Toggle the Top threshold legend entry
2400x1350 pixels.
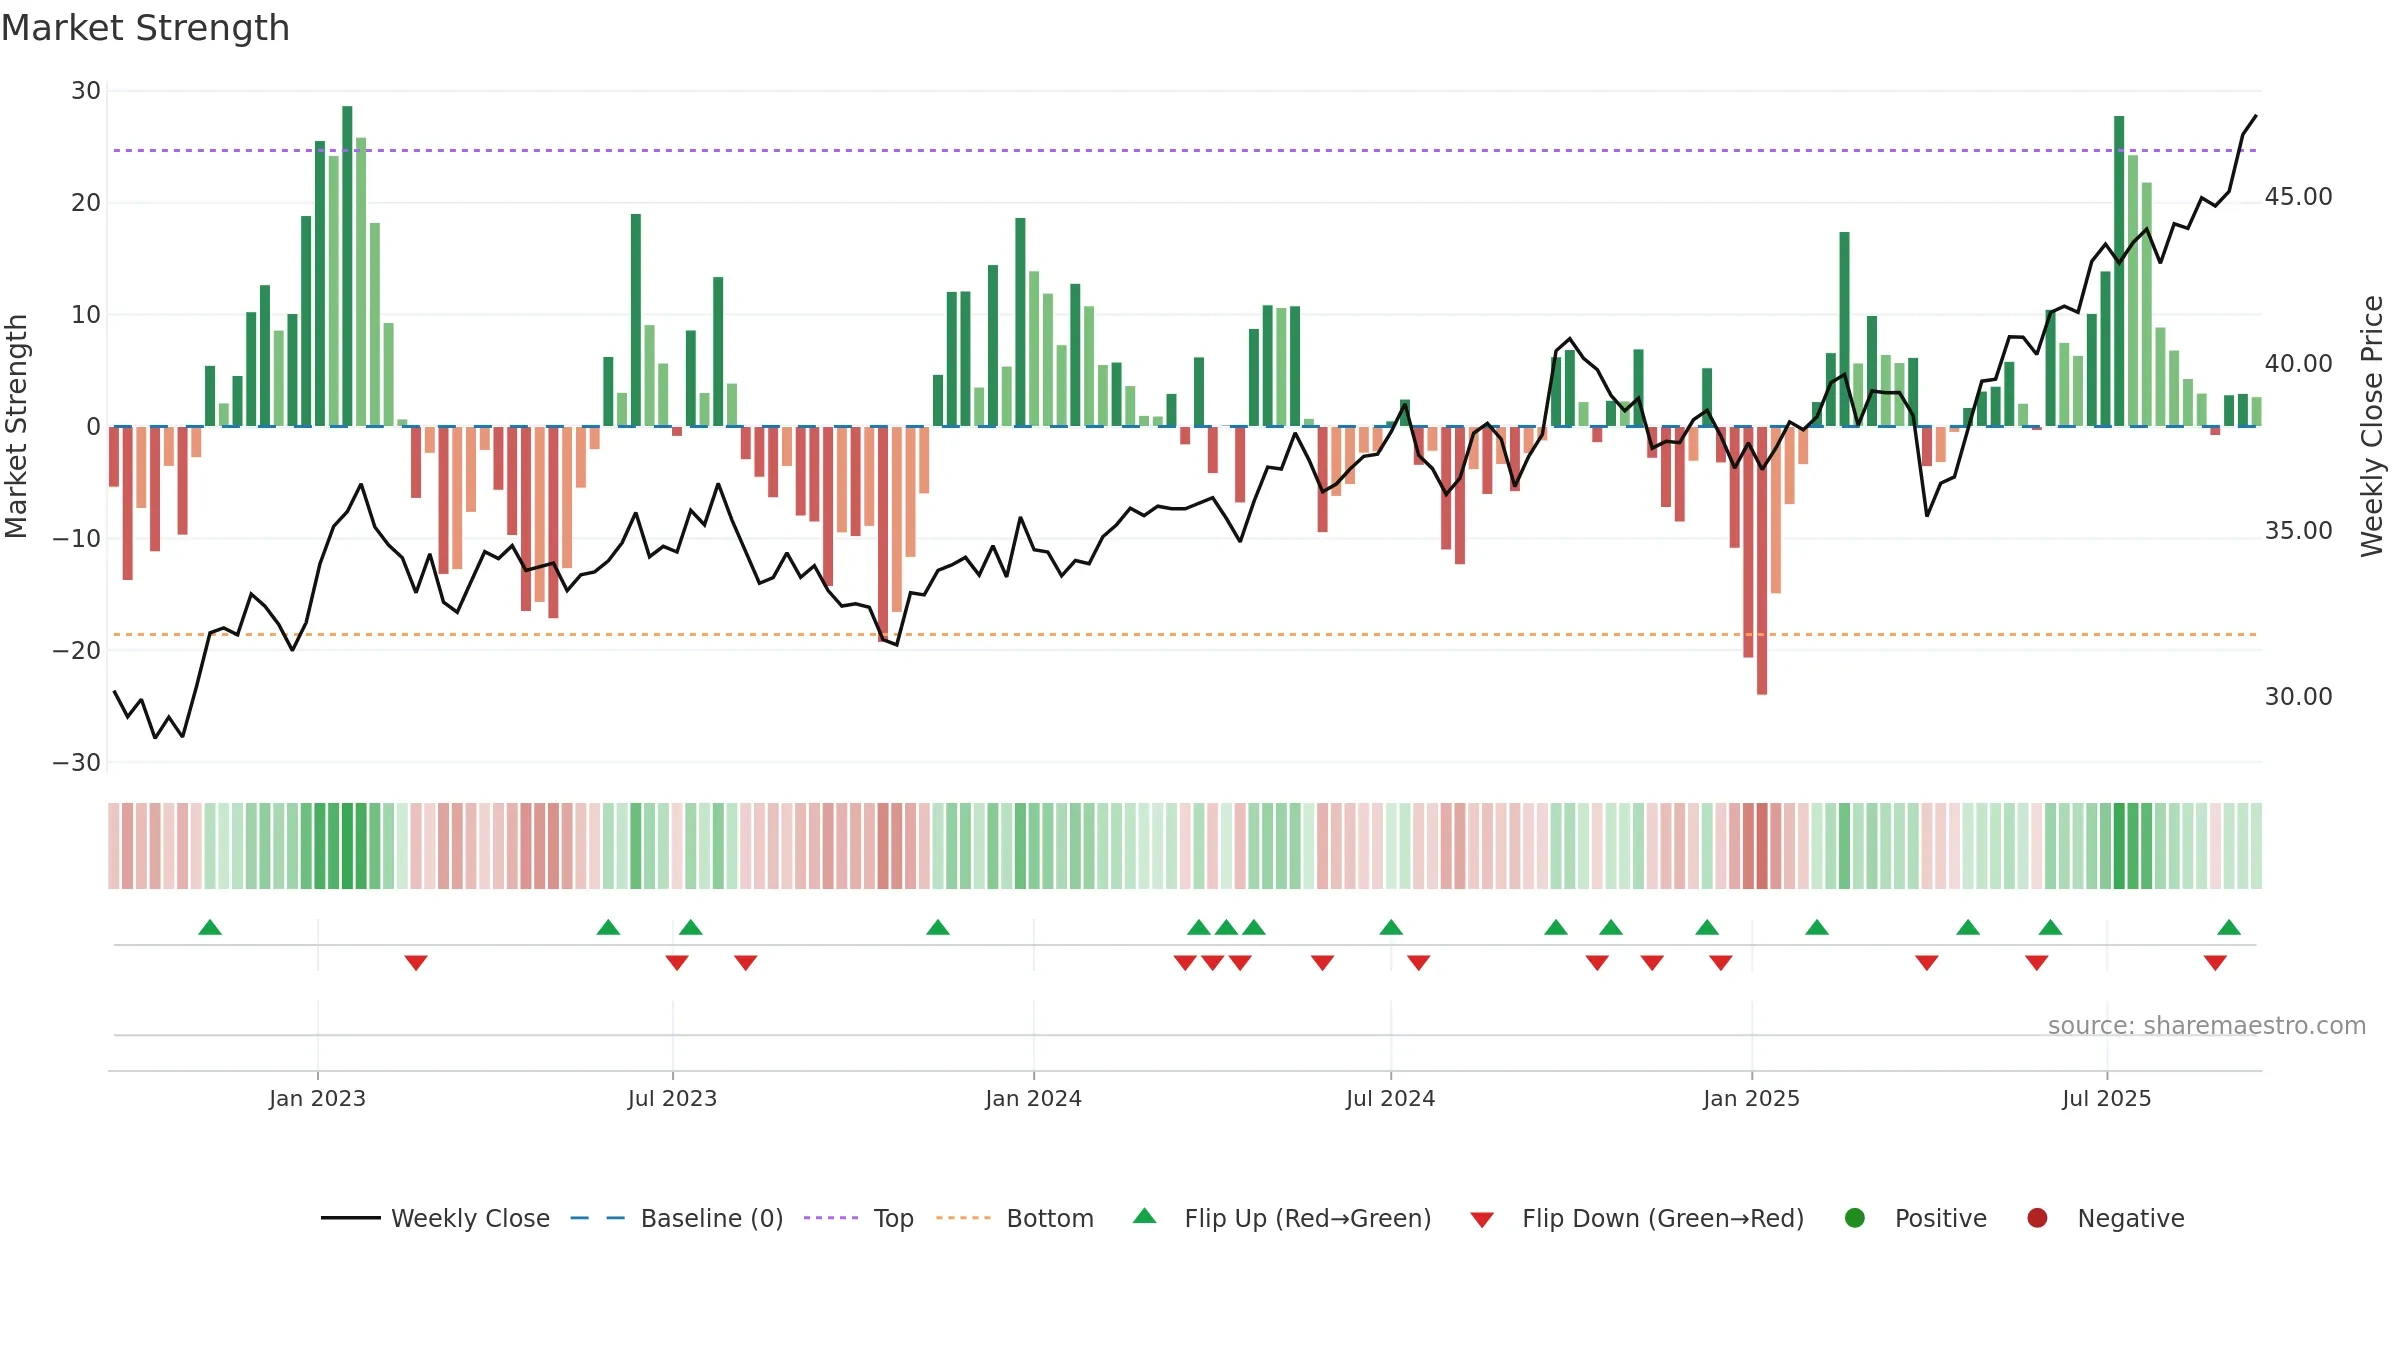point(859,1218)
